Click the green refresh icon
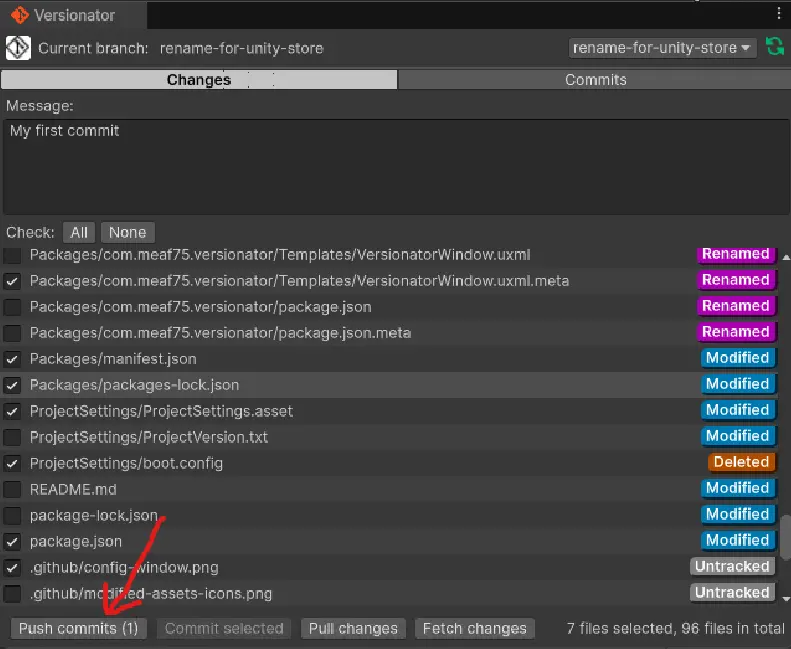791x649 pixels. pyautogui.click(x=774, y=47)
